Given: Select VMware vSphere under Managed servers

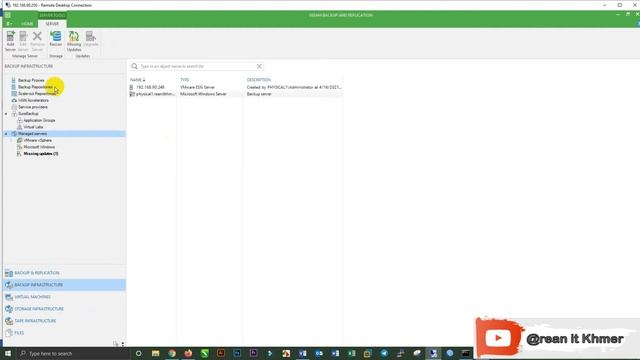Looking at the screenshot, I should point(38,140).
